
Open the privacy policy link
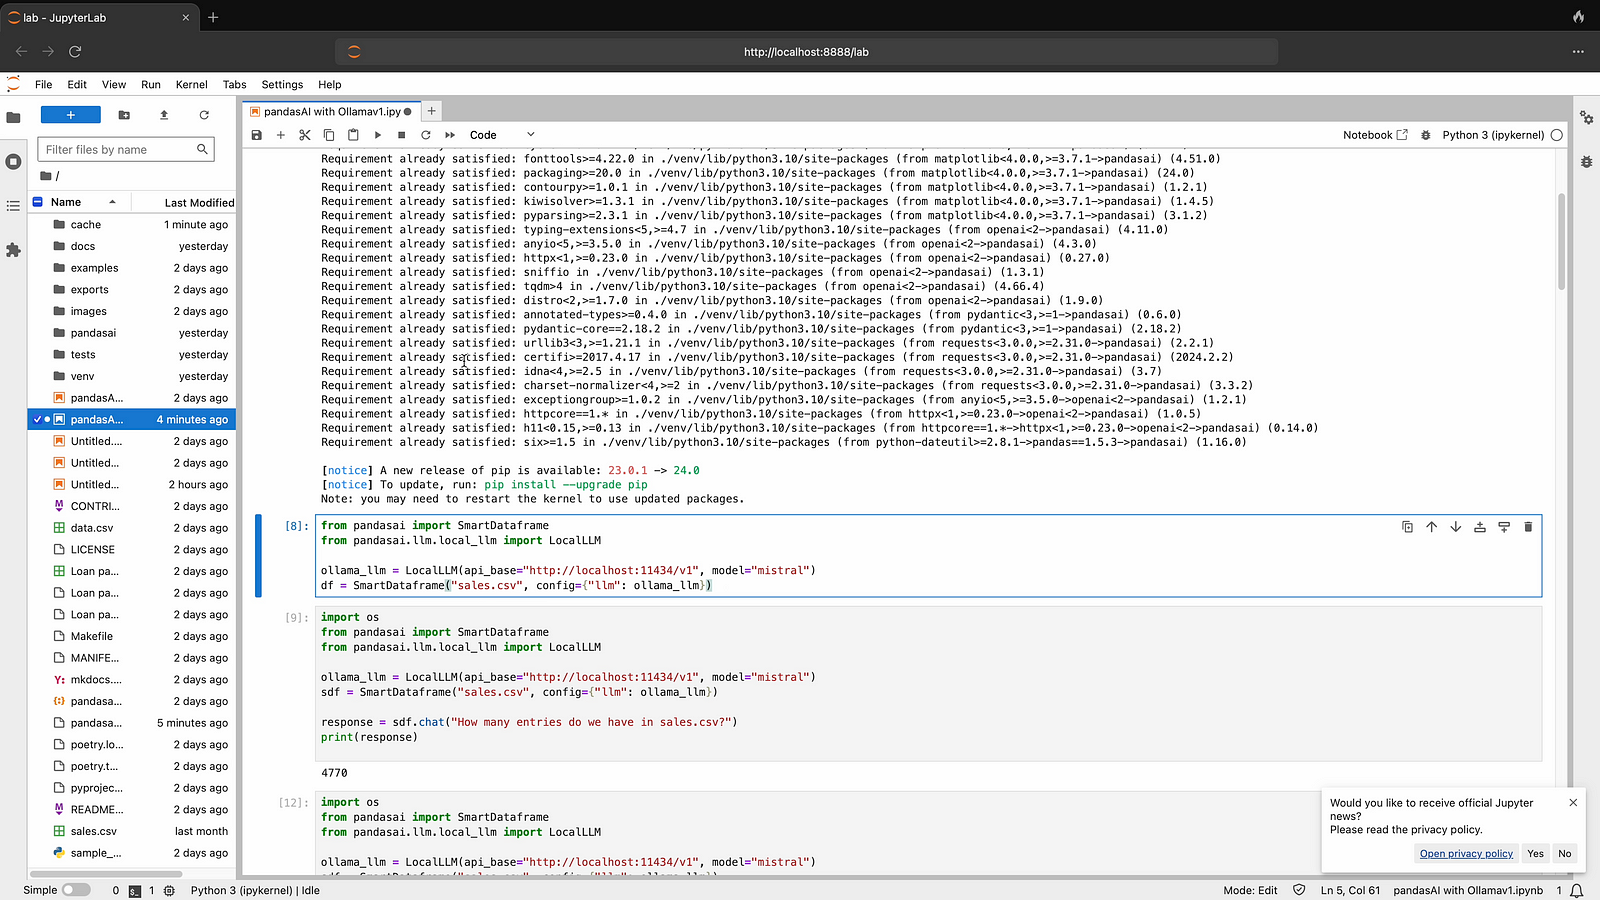point(1466,853)
